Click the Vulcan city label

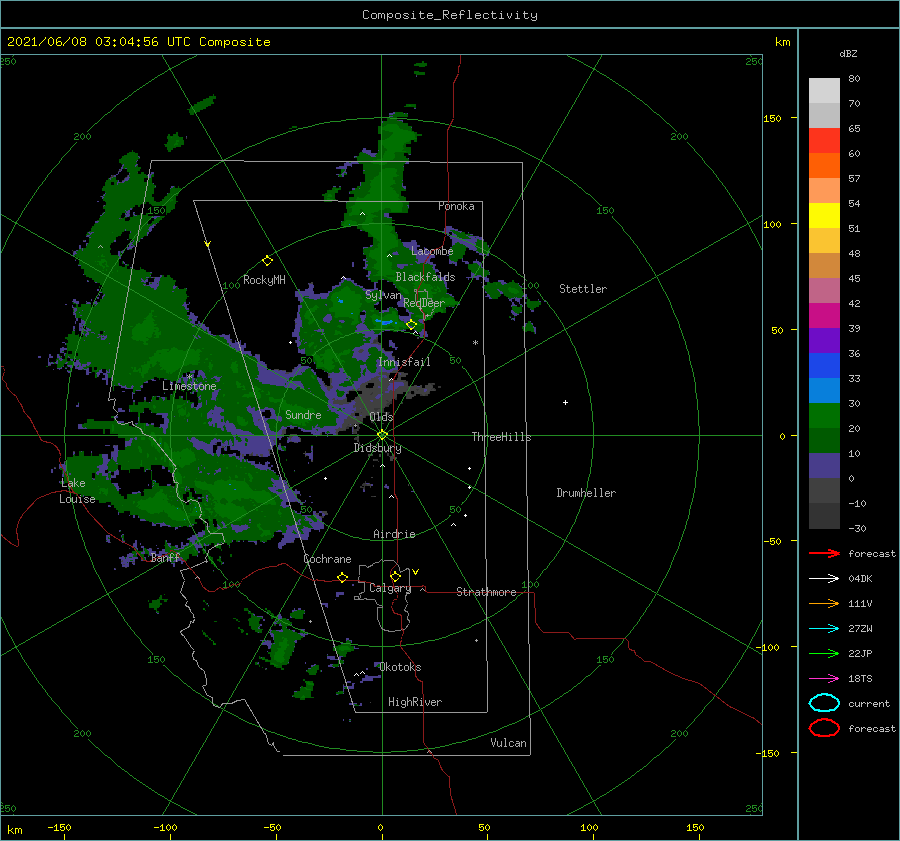pyautogui.click(x=508, y=743)
